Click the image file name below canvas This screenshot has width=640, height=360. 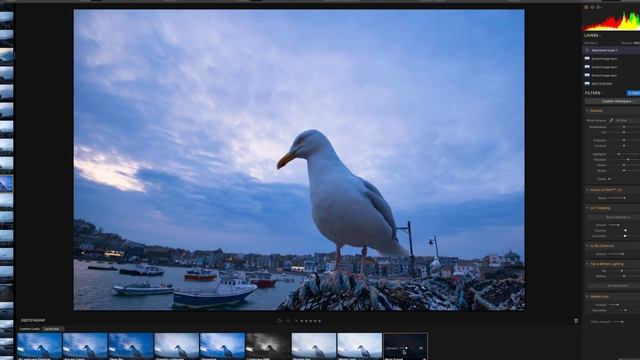pyautogui.click(x=33, y=320)
